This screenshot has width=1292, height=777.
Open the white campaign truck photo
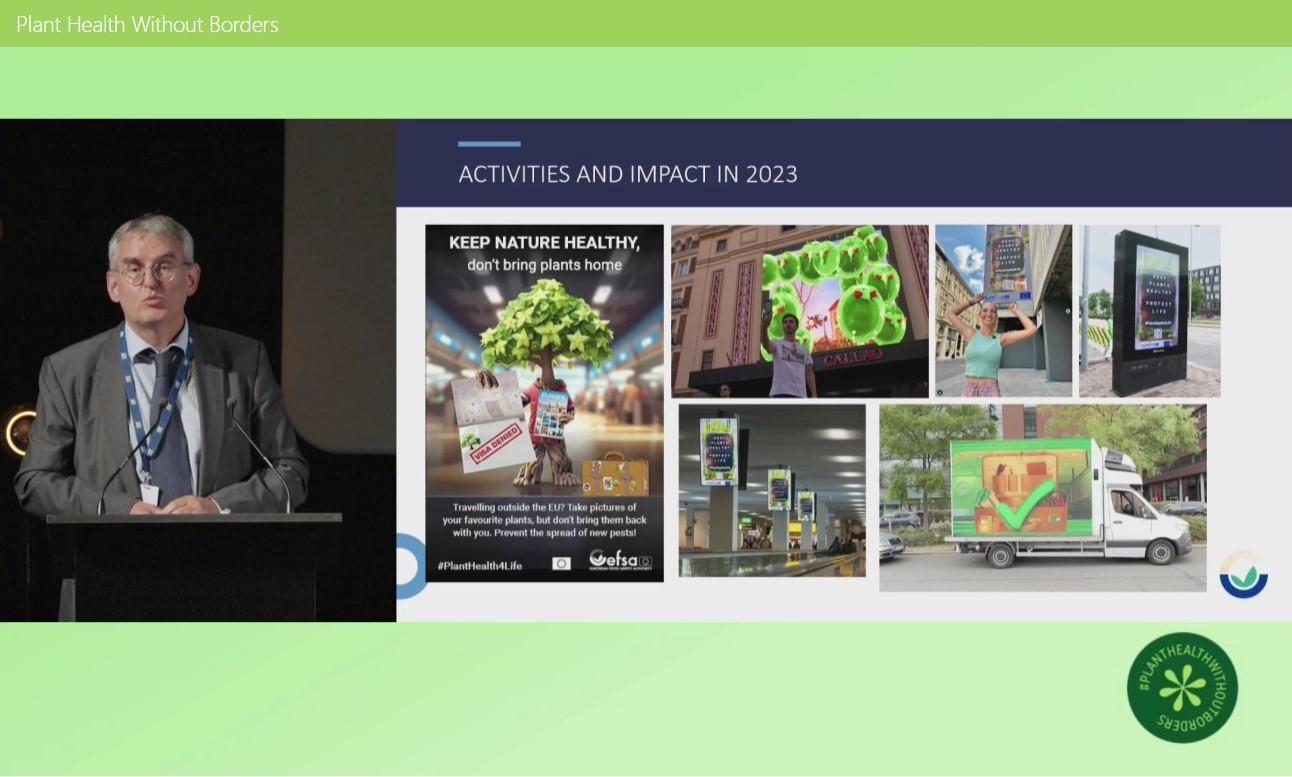[1042, 497]
